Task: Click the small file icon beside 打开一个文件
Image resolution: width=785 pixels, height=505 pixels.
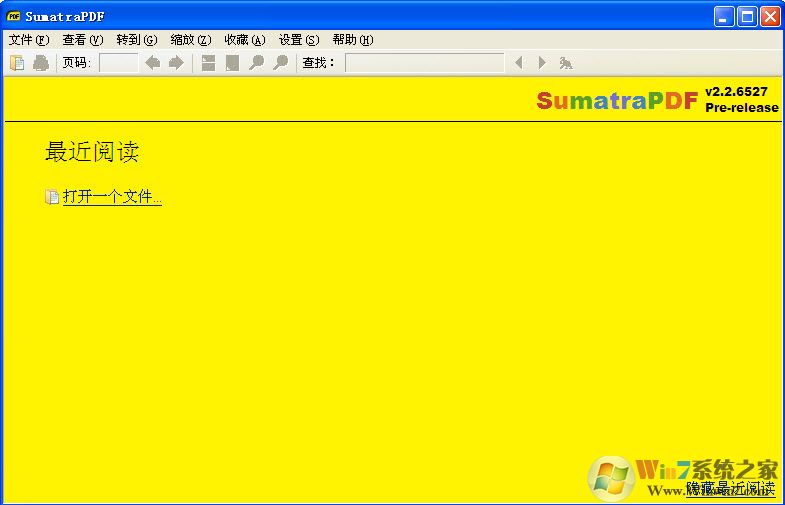Action: coord(52,197)
